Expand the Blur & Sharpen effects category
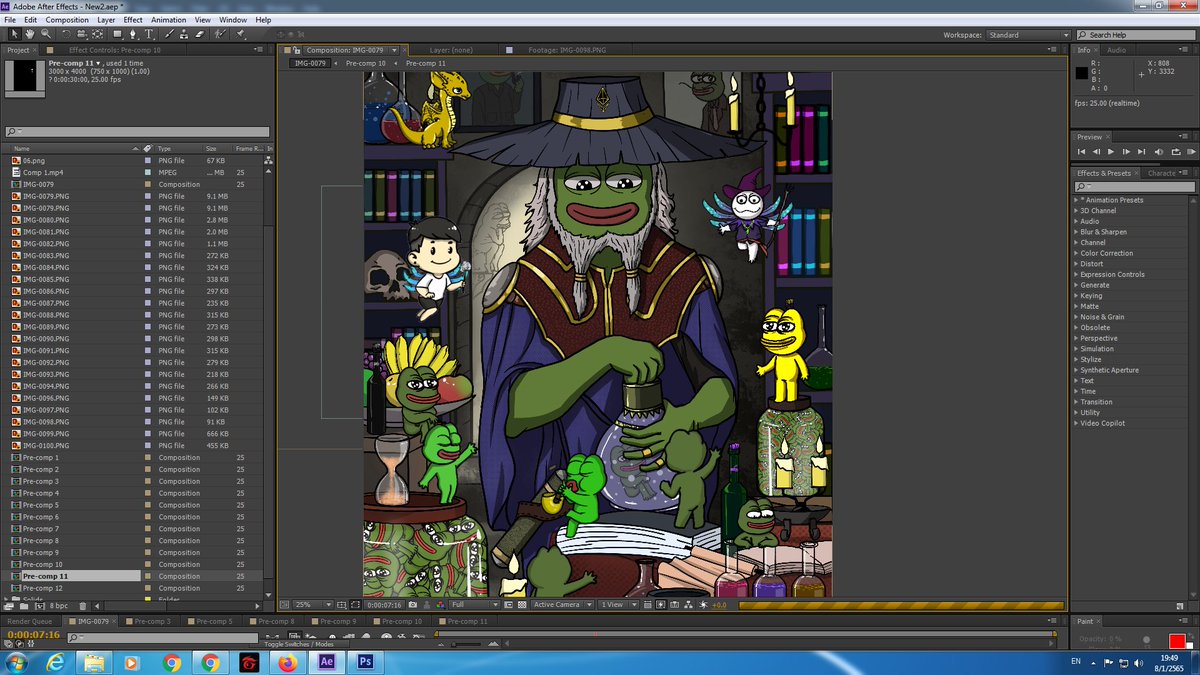Image resolution: width=1200 pixels, height=675 pixels. point(1076,232)
